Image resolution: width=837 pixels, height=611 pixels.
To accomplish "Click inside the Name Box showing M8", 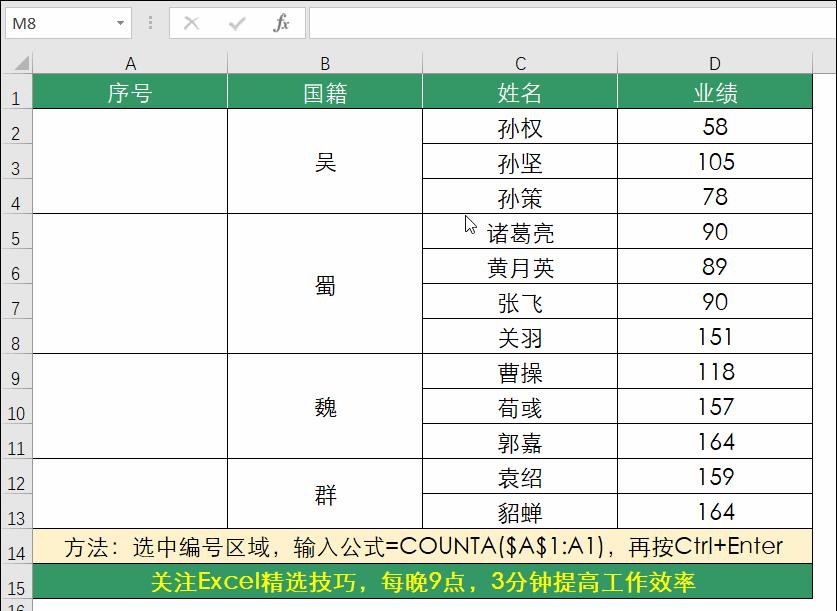I will (x=55, y=23).
